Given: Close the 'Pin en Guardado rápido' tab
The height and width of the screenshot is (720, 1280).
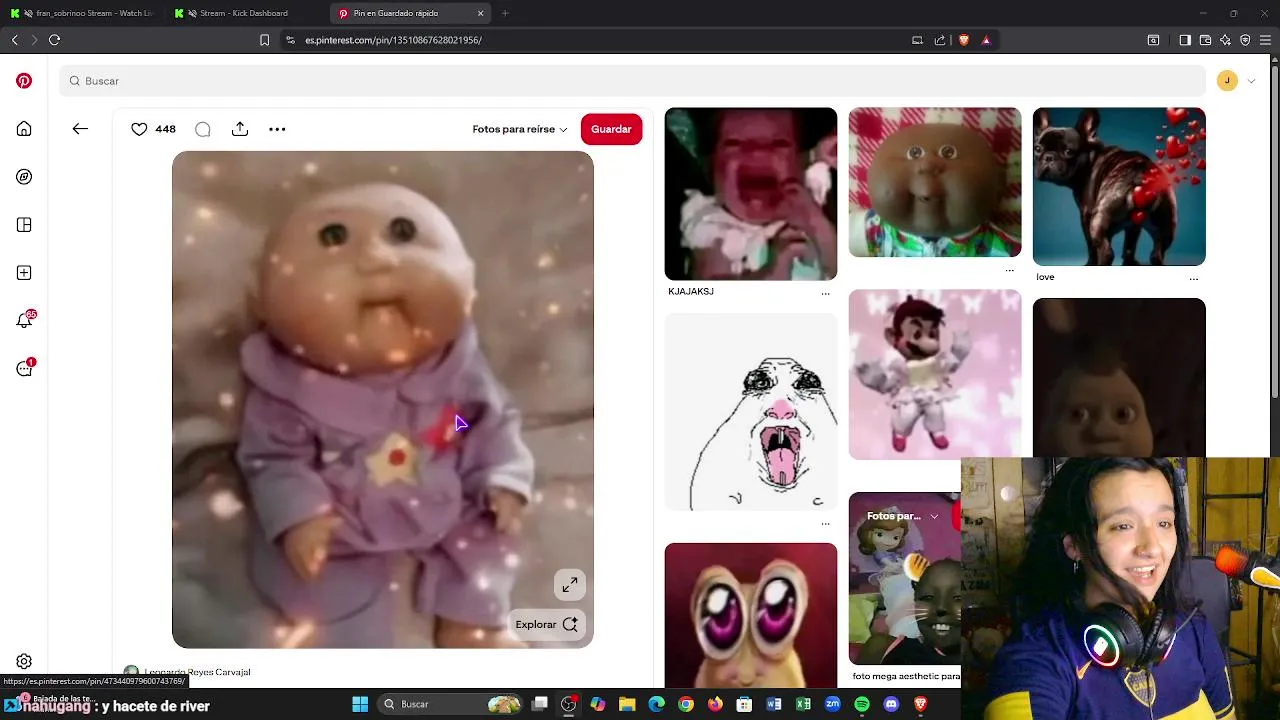Looking at the screenshot, I should click(480, 13).
